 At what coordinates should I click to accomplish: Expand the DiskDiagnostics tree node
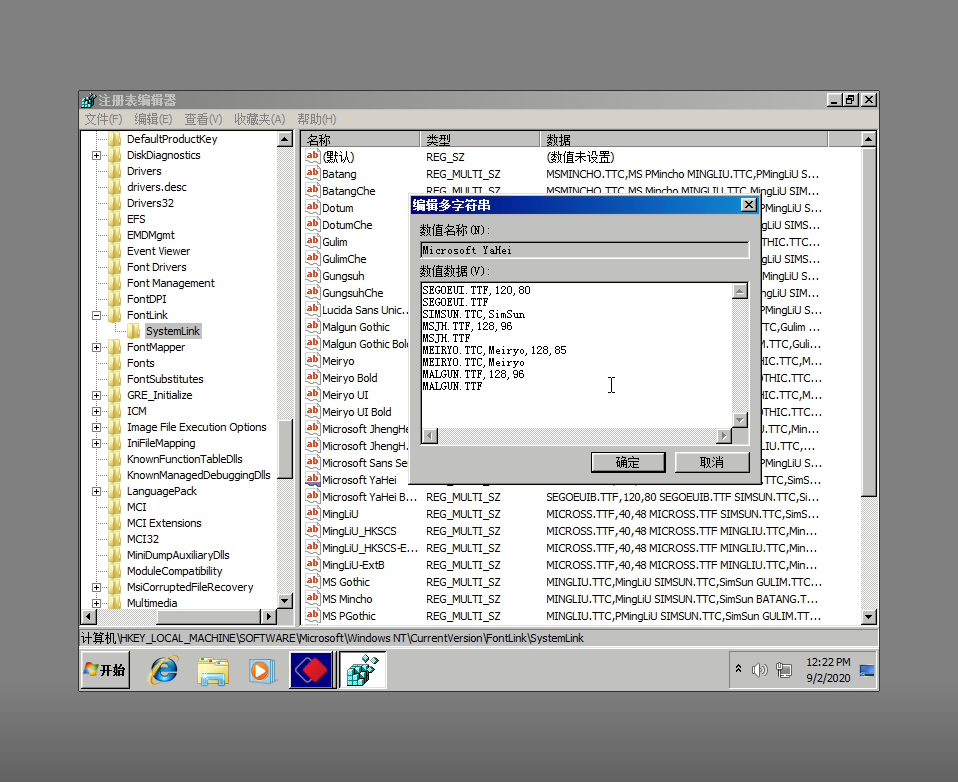(97, 155)
